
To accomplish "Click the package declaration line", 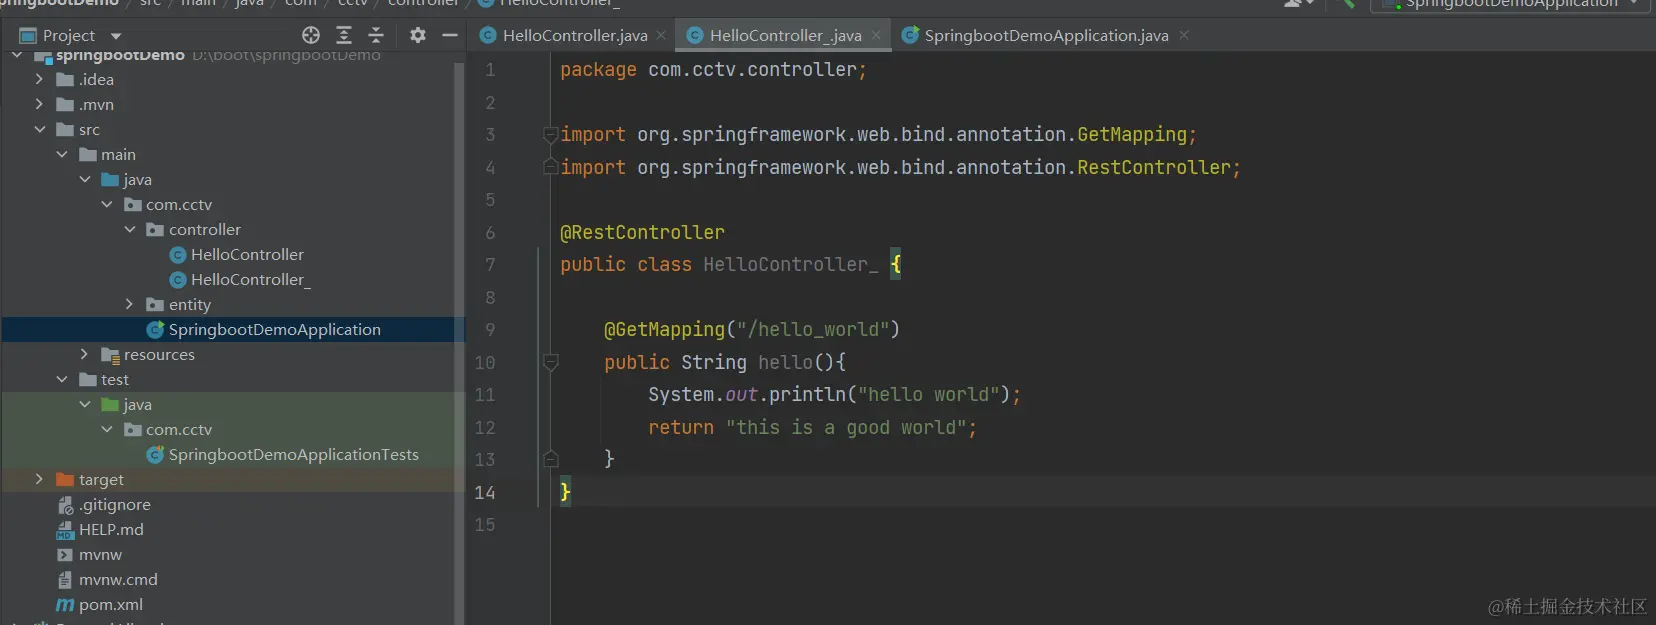I will coord(713,69).
